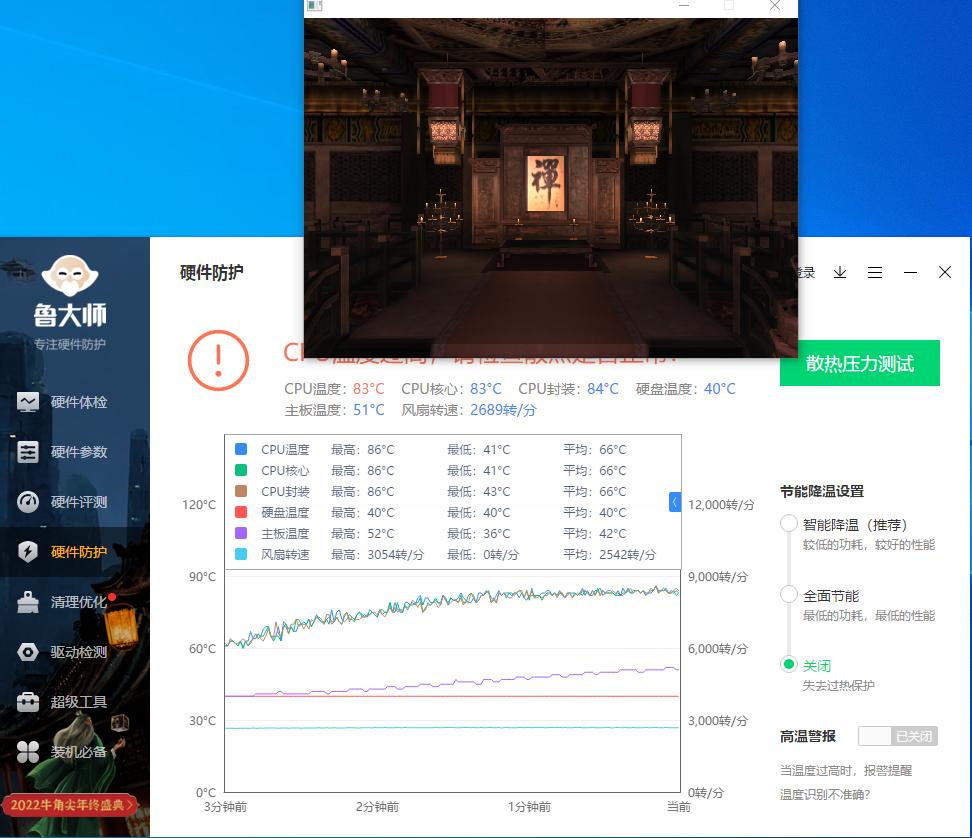Image resolution: width=972 pixels, height=838 pixels.
Task: Collapse the chart panel with the blue chevron
Action: pyautogui.click(x=674, y=503)
